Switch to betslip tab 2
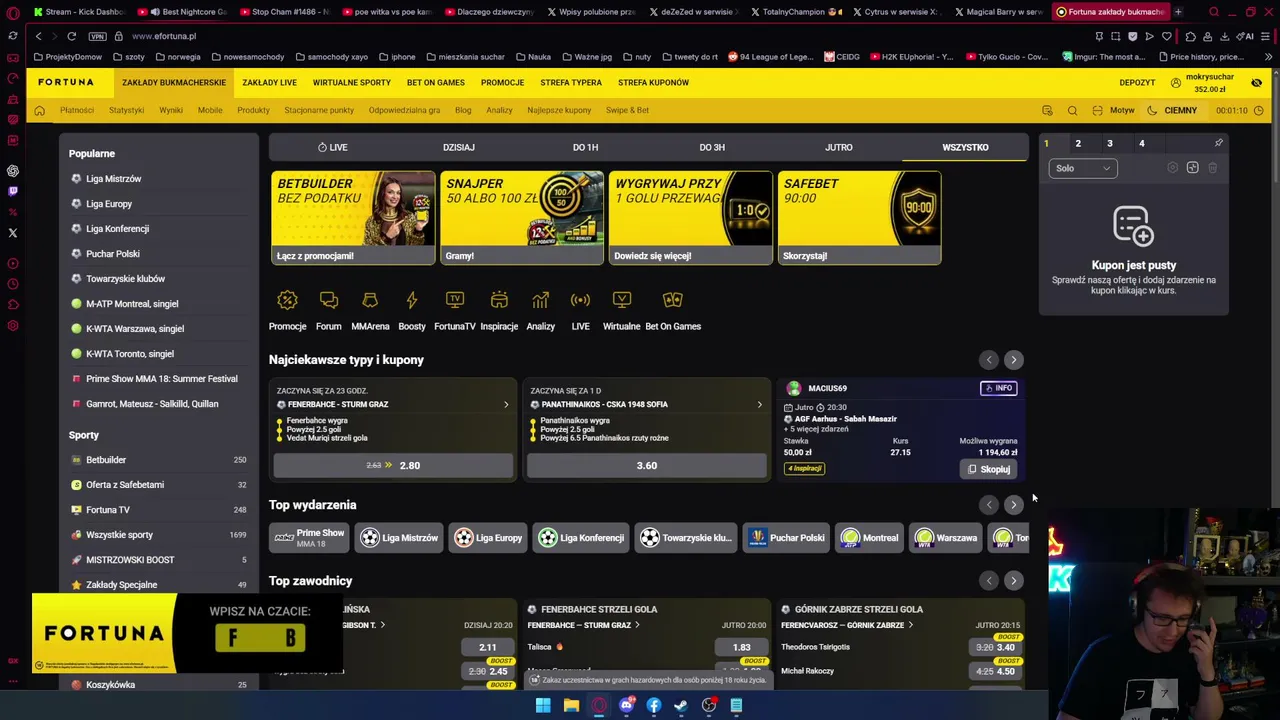Image resolution: width=1280 pixels, height=720 pixels. point(1078,143)
